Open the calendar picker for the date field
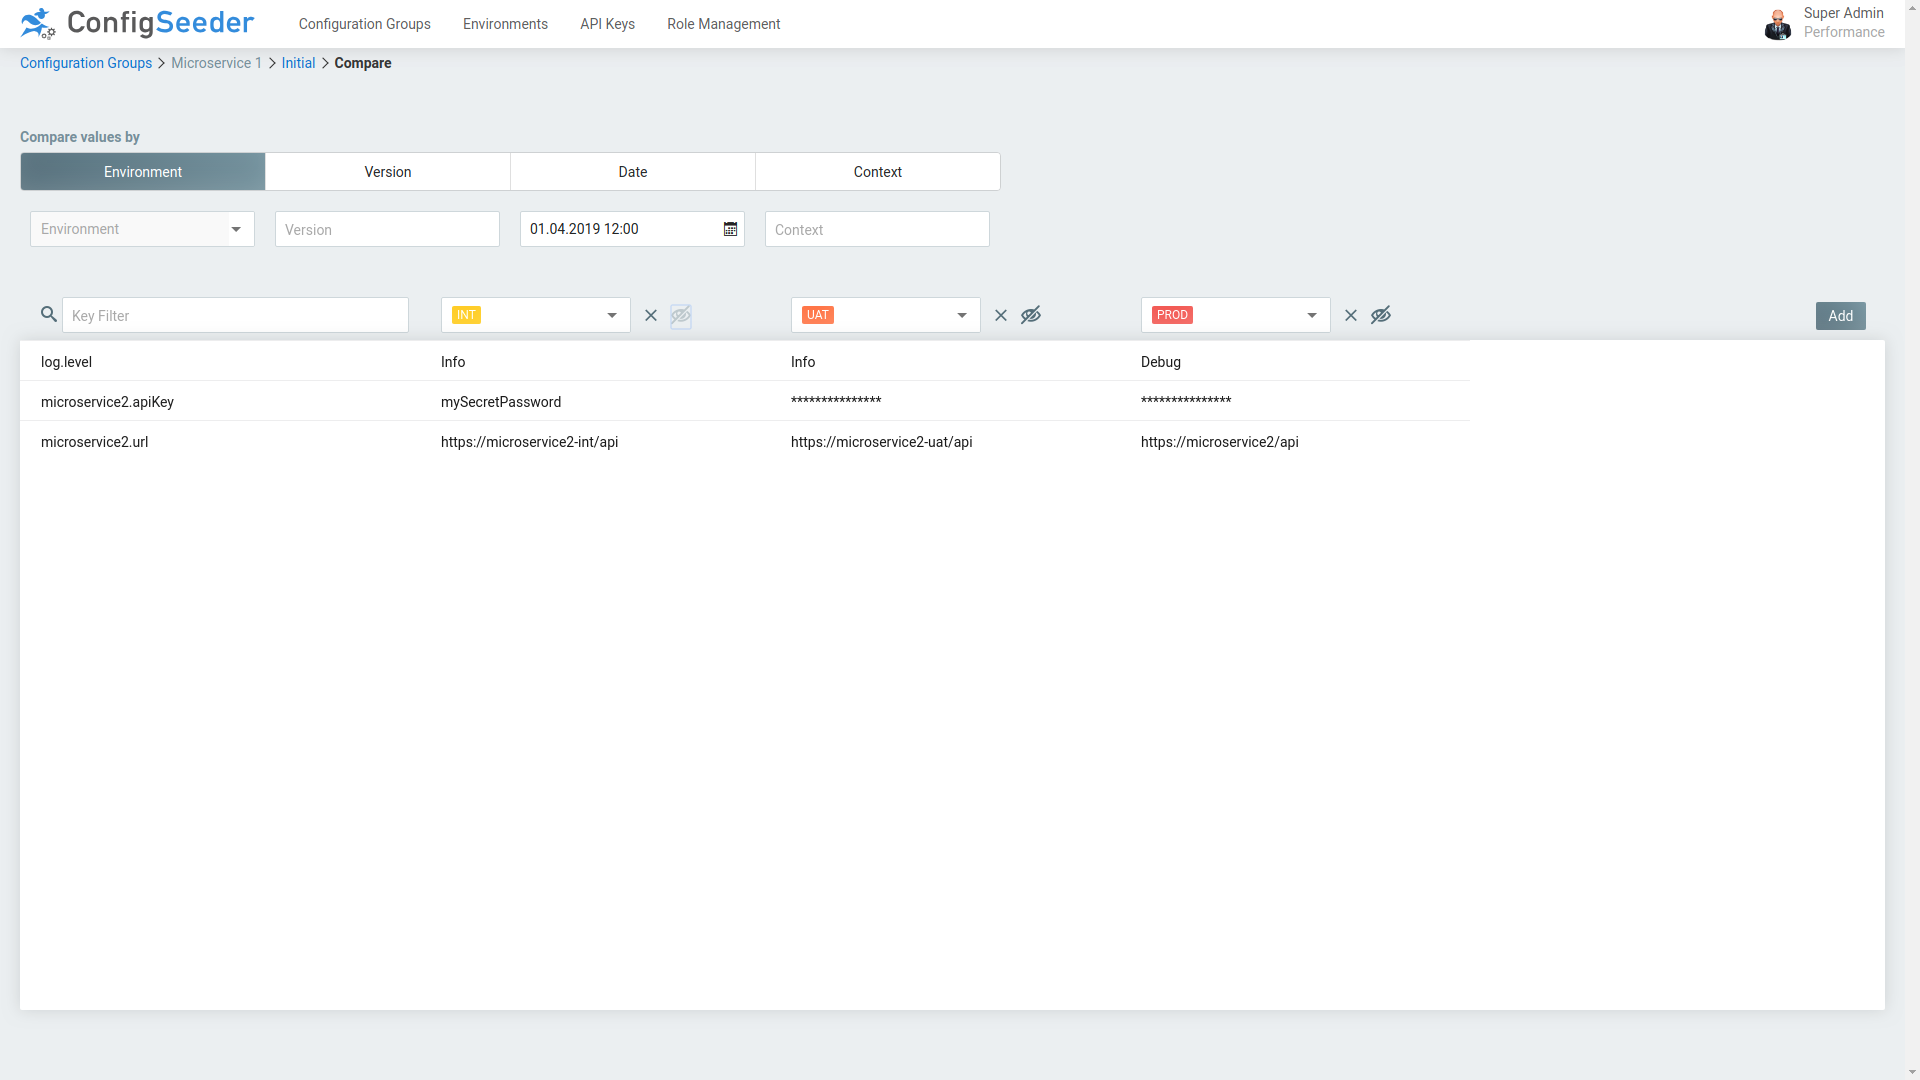 coord(730,229)
